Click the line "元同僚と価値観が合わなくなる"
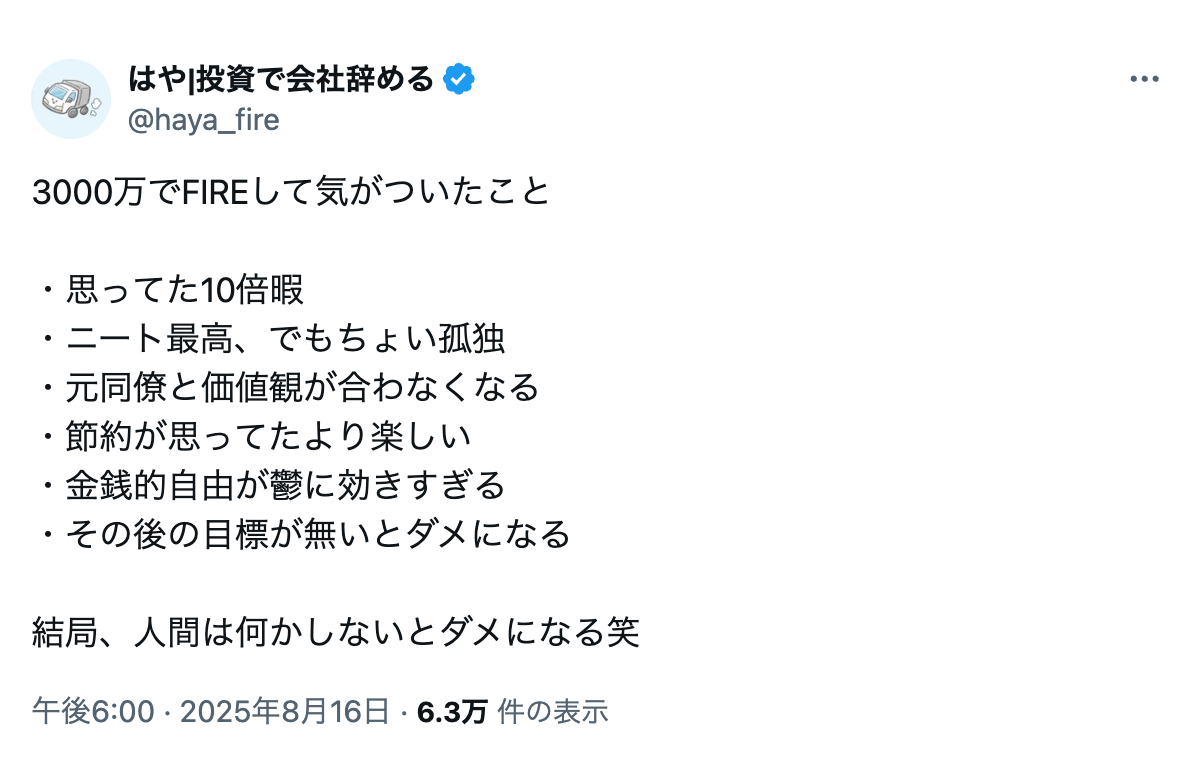This screenshot has height=765, width=1194. [302, 387]
